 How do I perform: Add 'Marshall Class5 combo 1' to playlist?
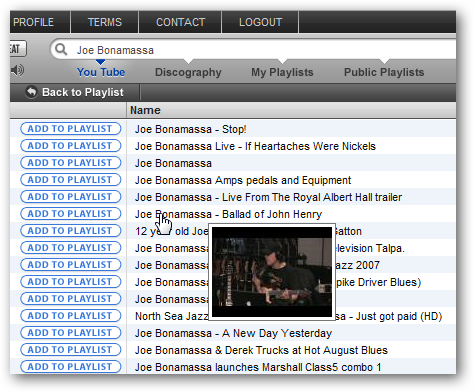click(70, 367)
